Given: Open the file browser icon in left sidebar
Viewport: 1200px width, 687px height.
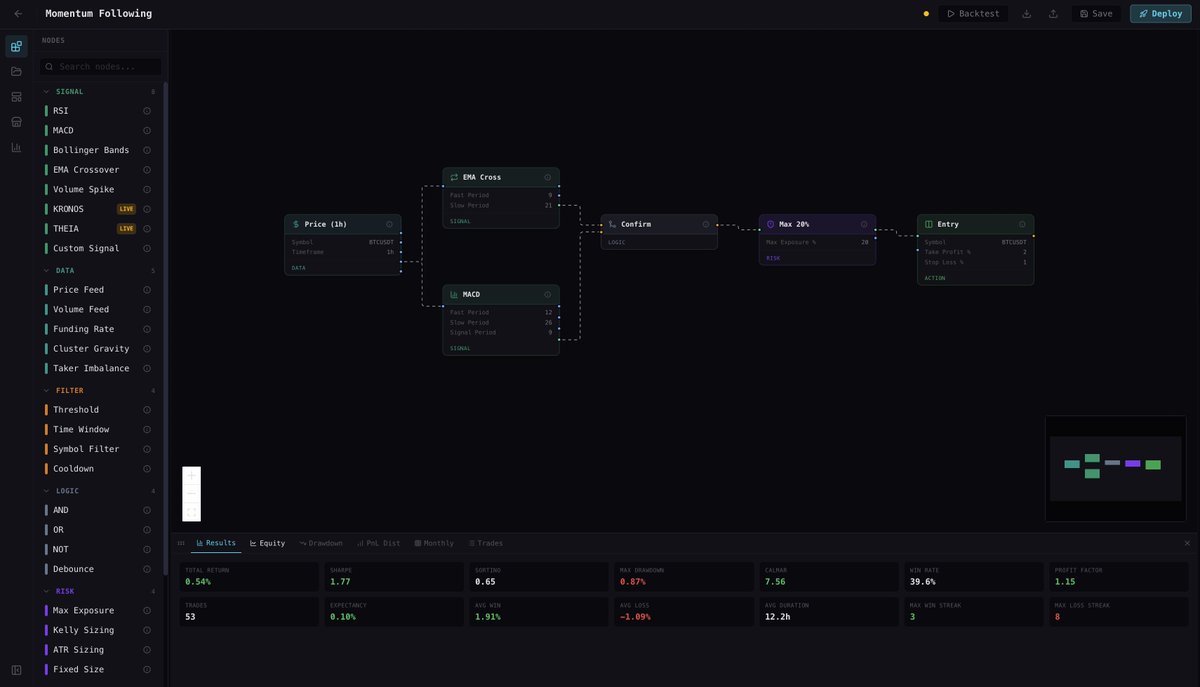Looking at the screenshot, I should (15, 71).
